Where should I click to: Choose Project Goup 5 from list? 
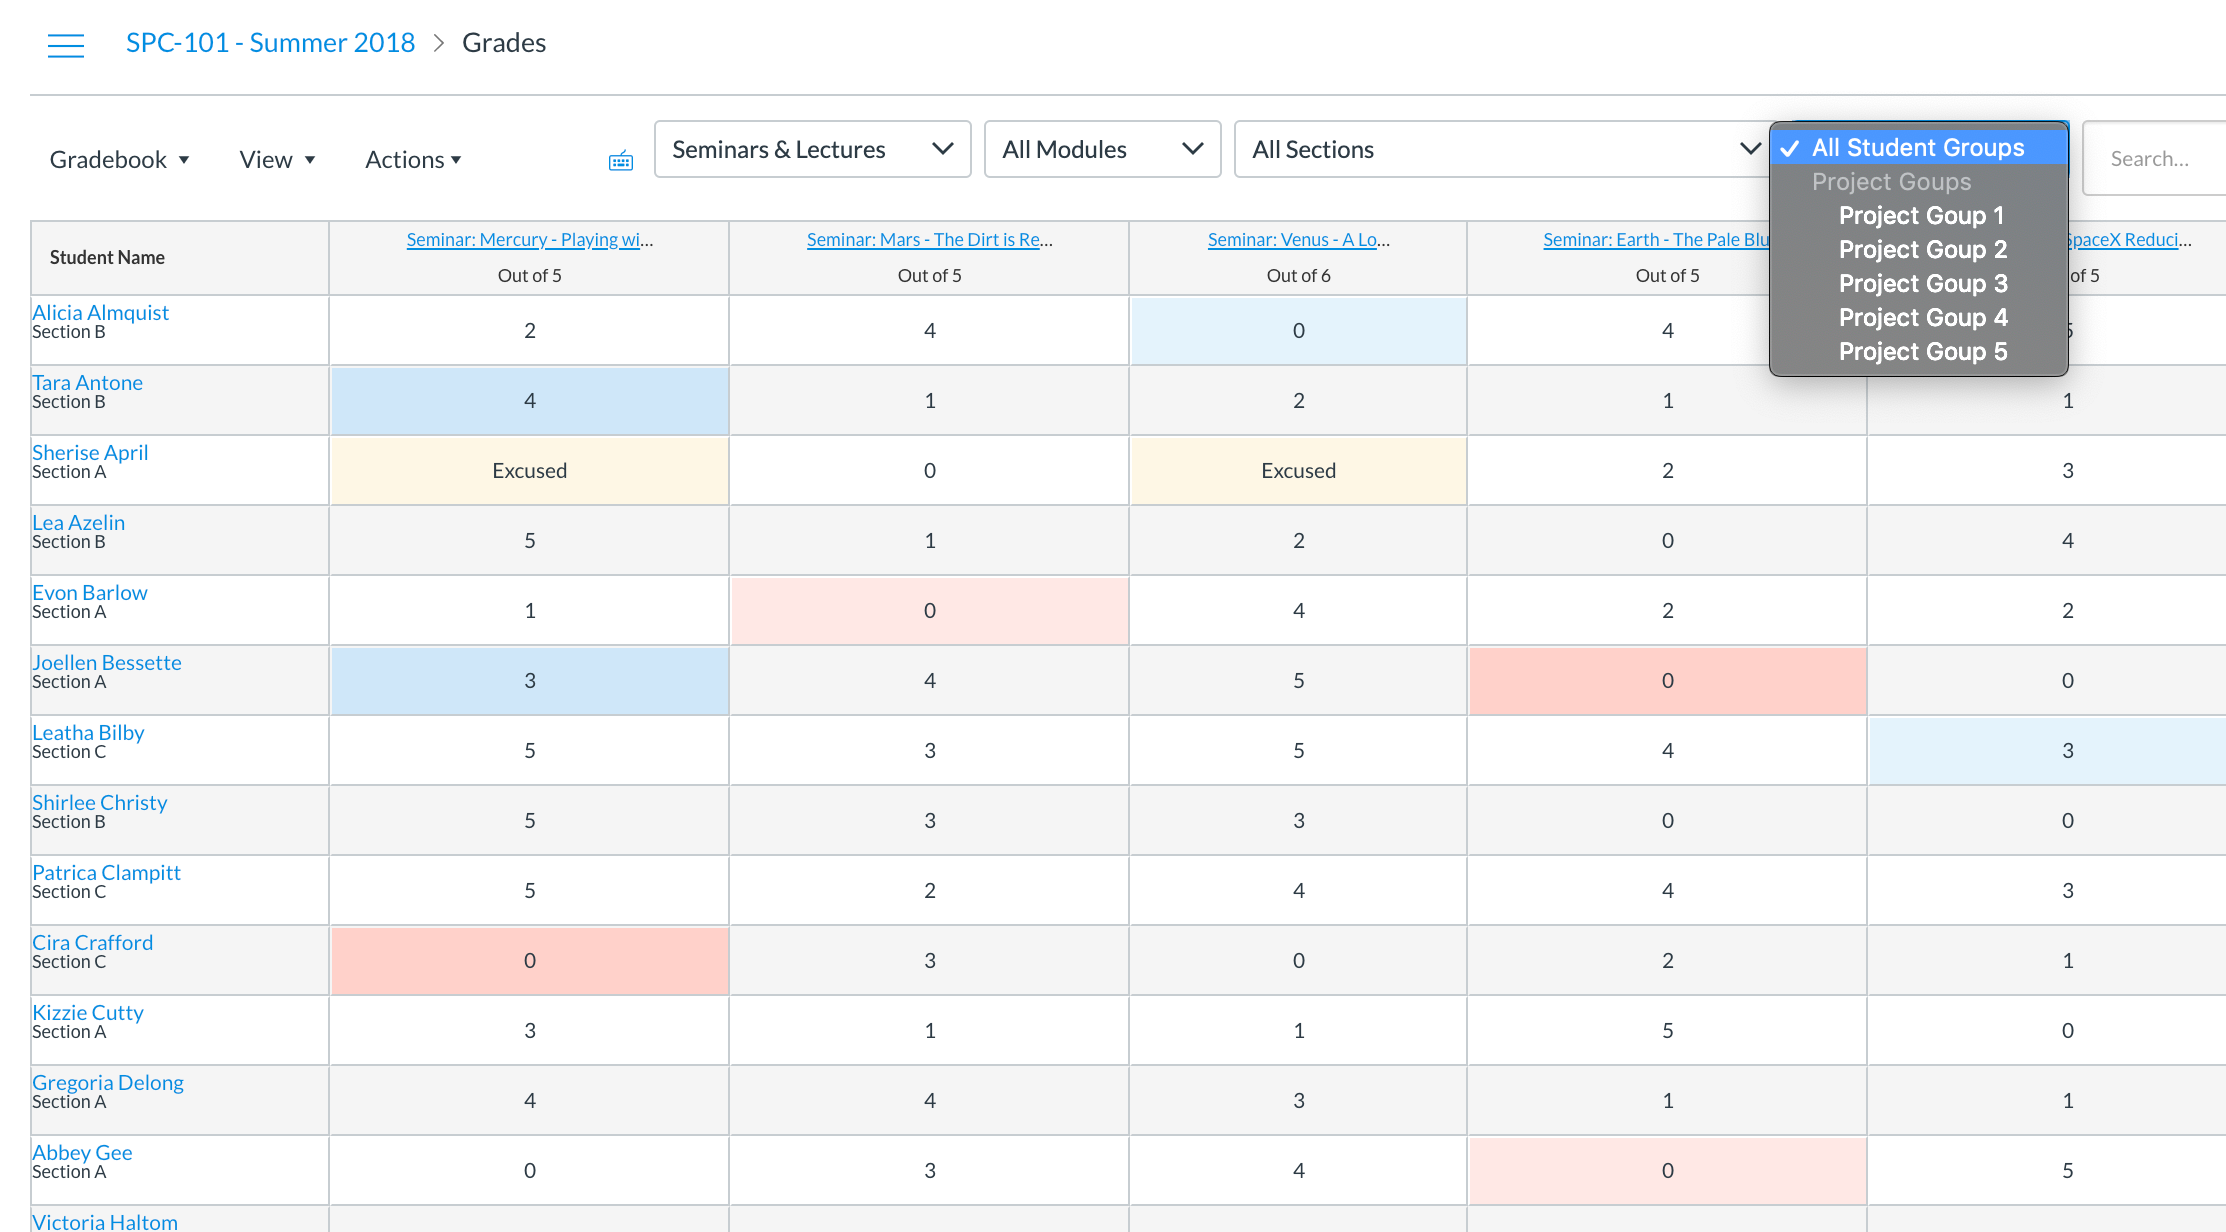pos(1922,352)
